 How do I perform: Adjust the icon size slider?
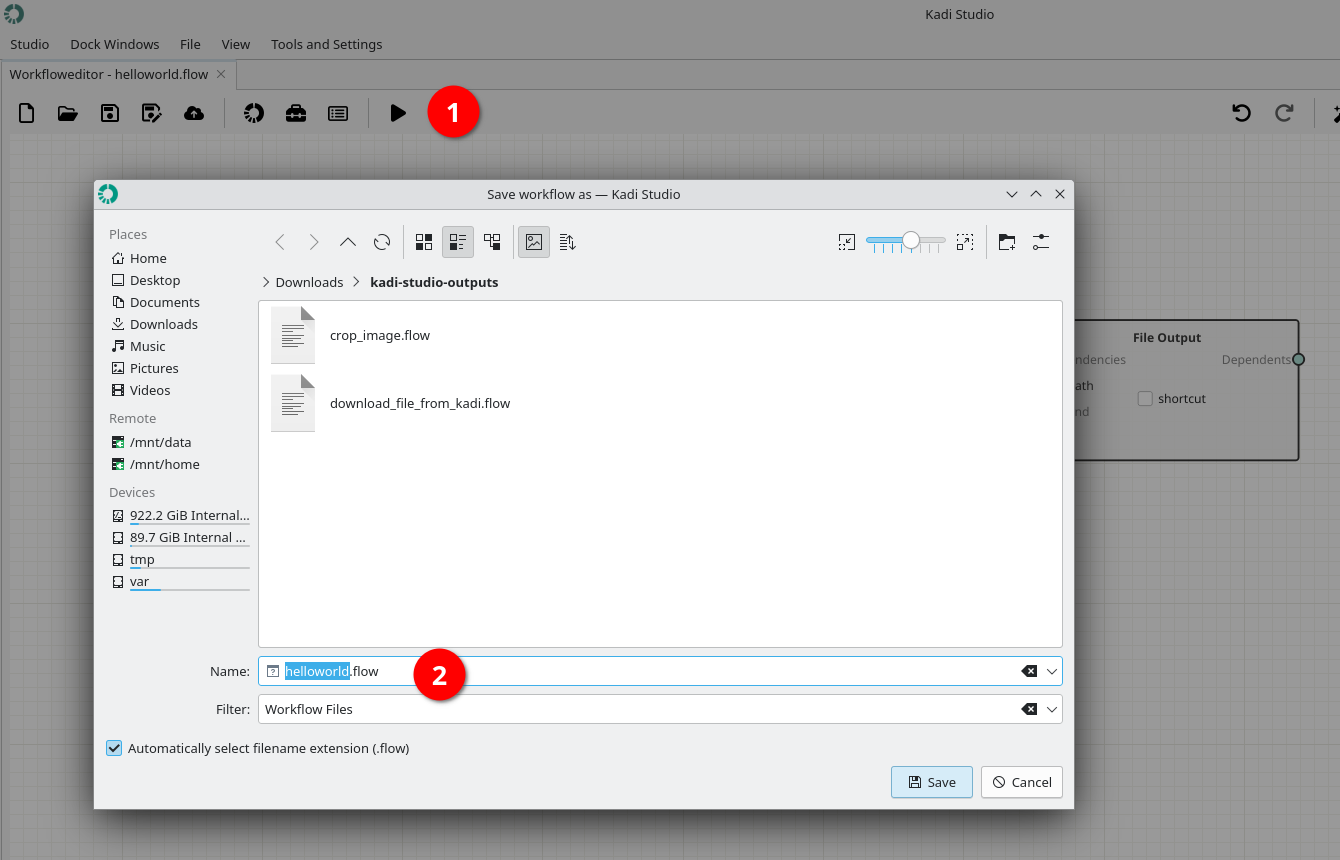pos(906,241)
